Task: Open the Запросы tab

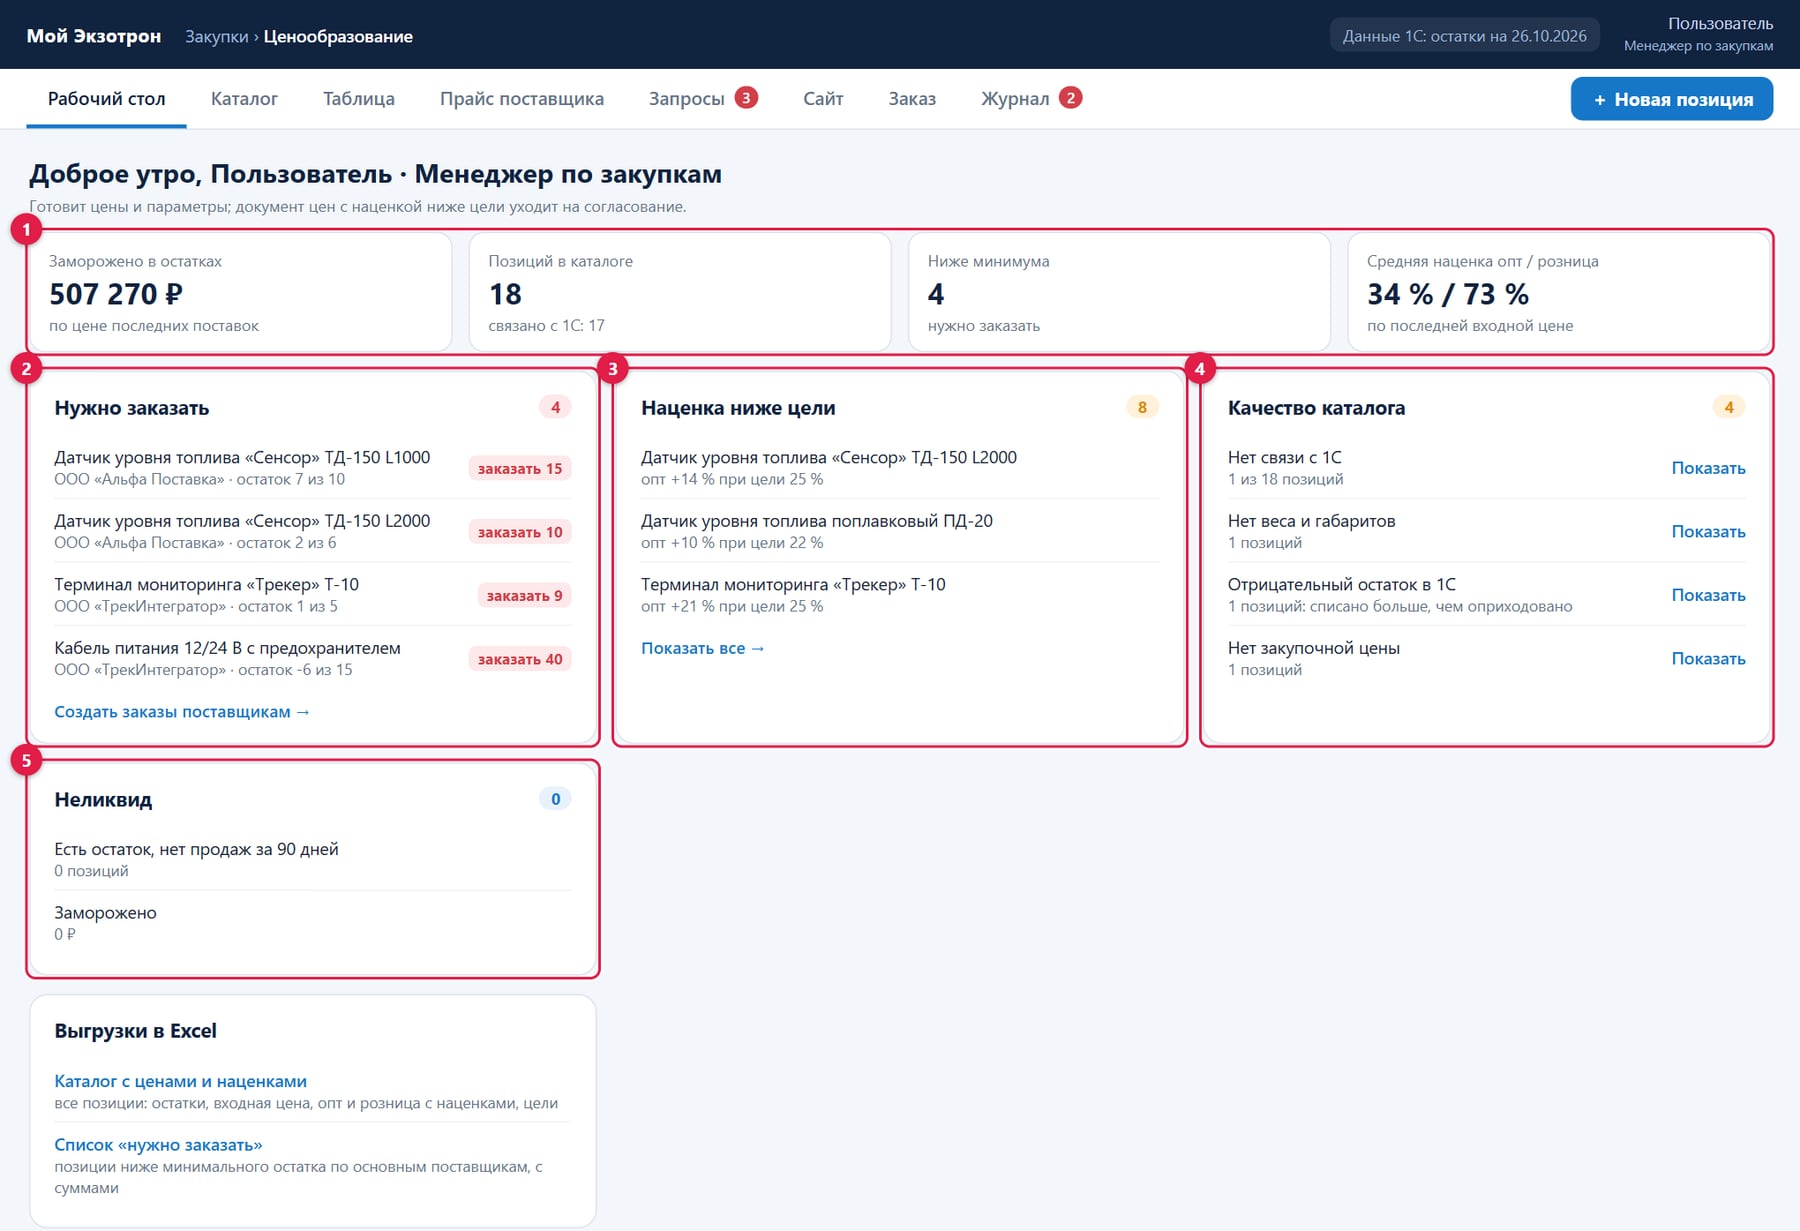Action: [x=703, y=99]
